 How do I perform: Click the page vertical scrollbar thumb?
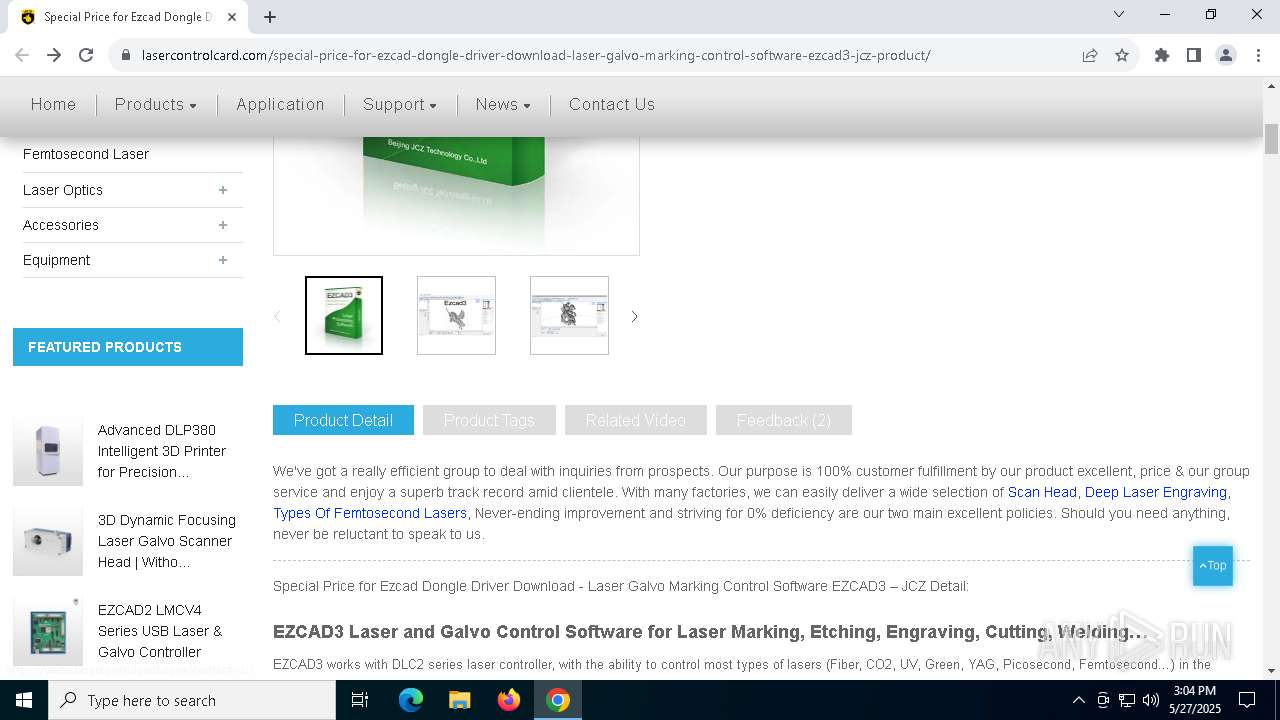pyautogui.click(x=1272, y=139)
